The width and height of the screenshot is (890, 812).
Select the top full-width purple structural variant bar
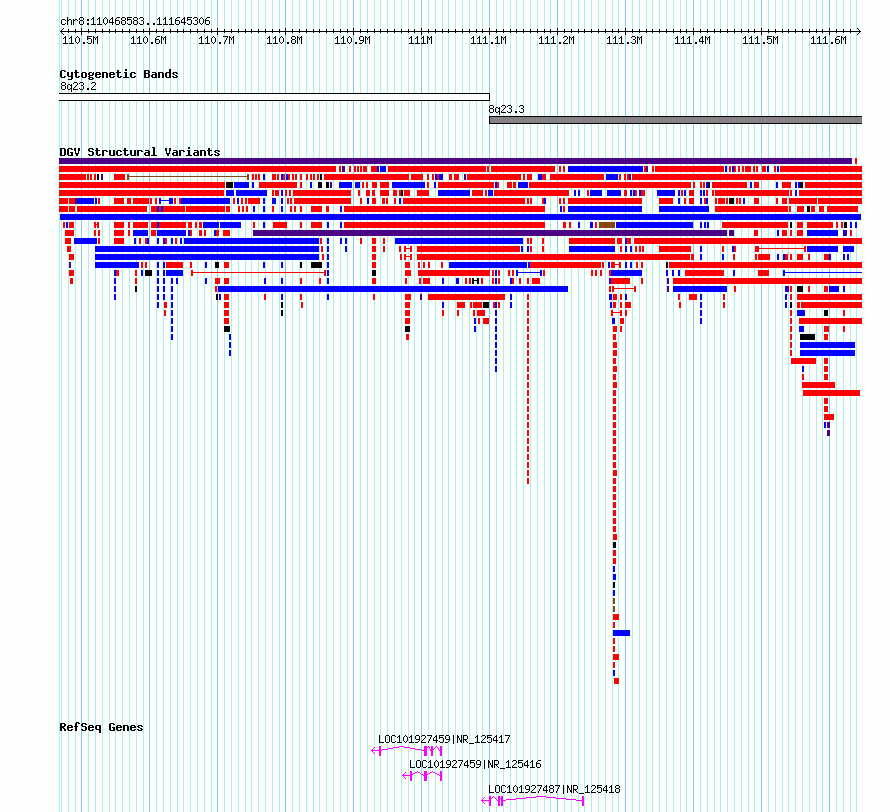click(x=456, y=161)
